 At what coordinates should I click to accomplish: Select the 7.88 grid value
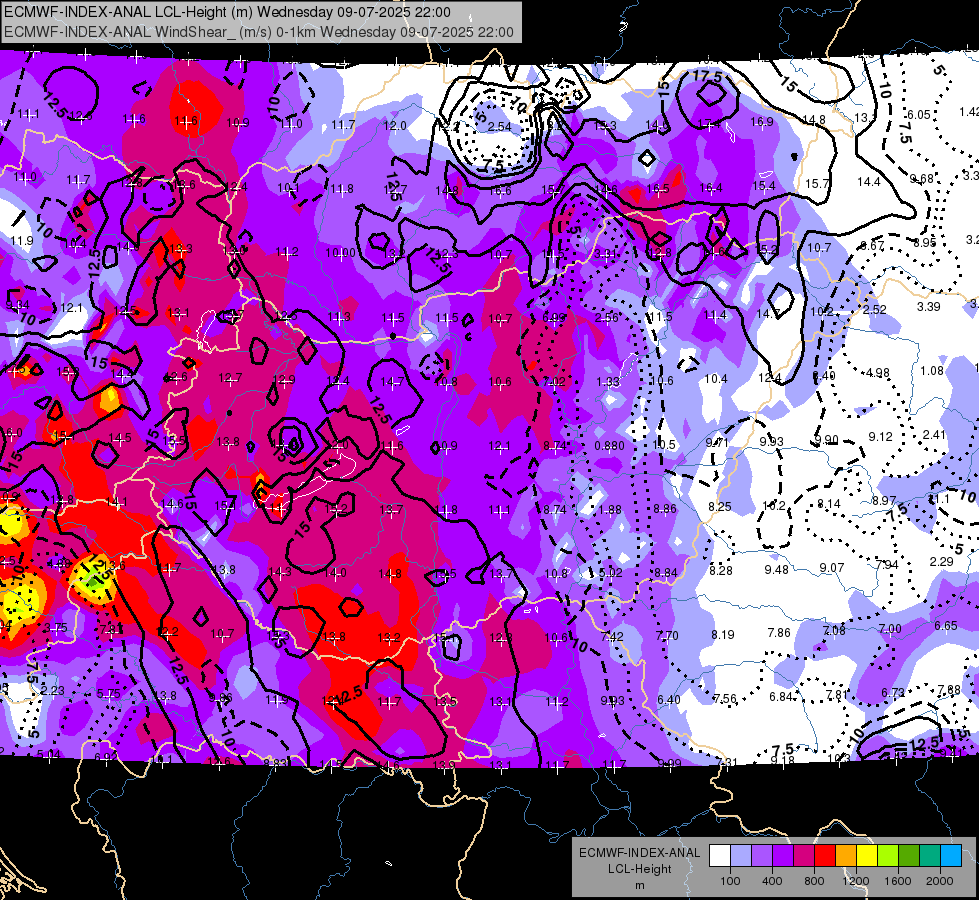point(949,690)
